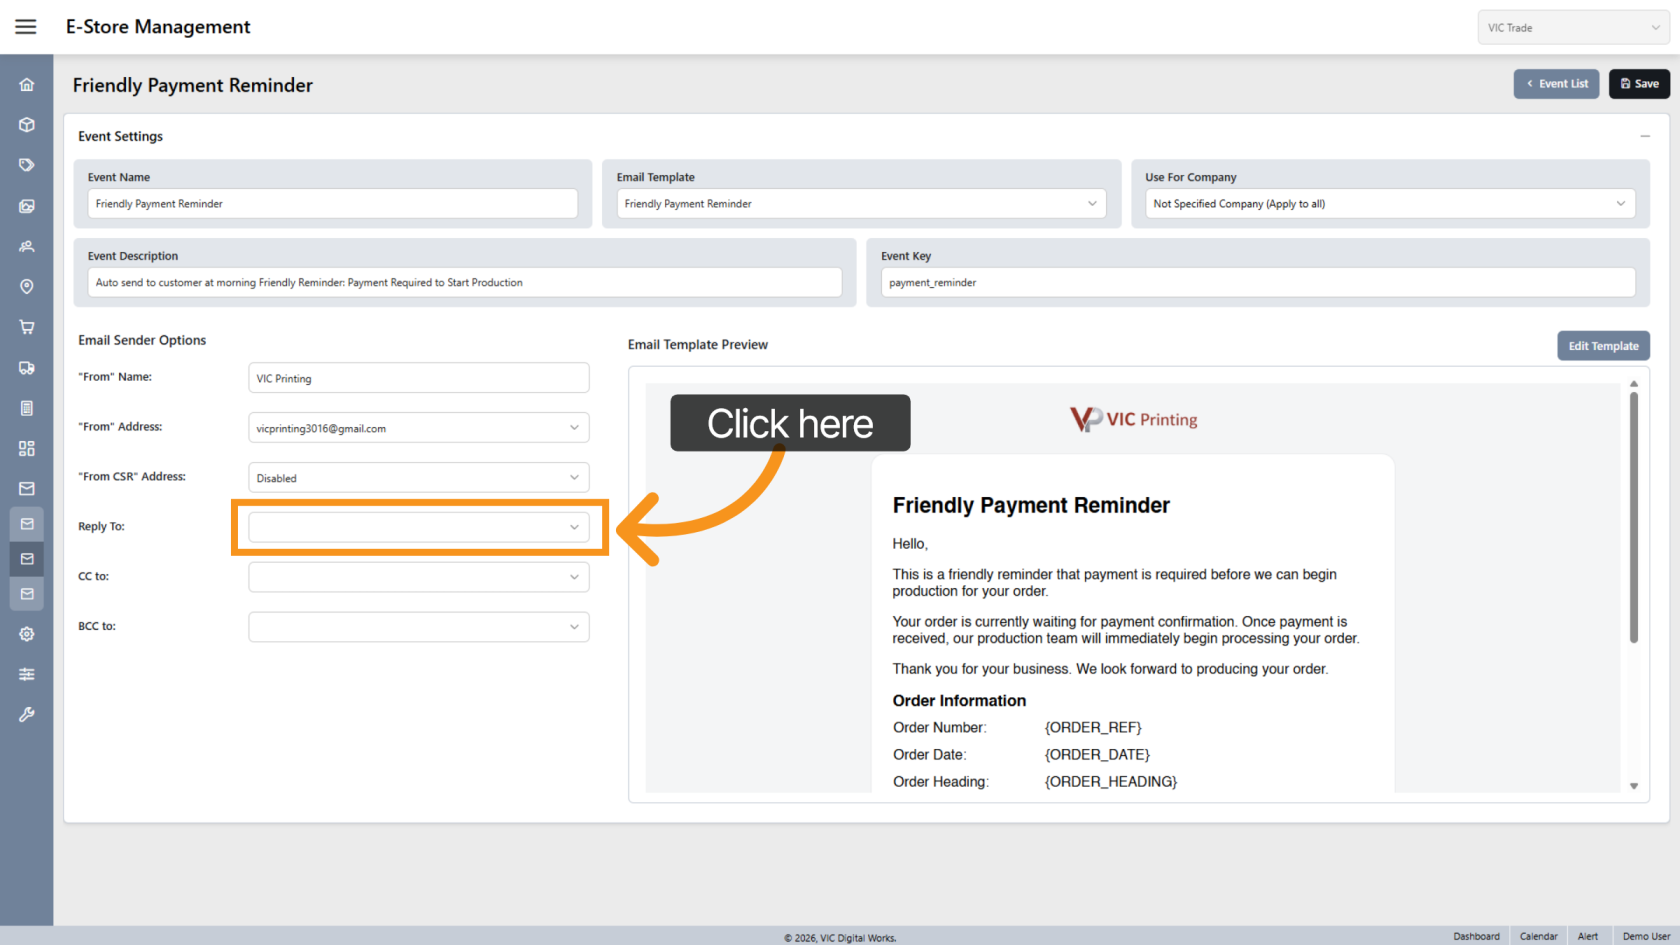Open the location pin icon in sidebar
The image size is (1680, 945).
[x=27, y=287]
